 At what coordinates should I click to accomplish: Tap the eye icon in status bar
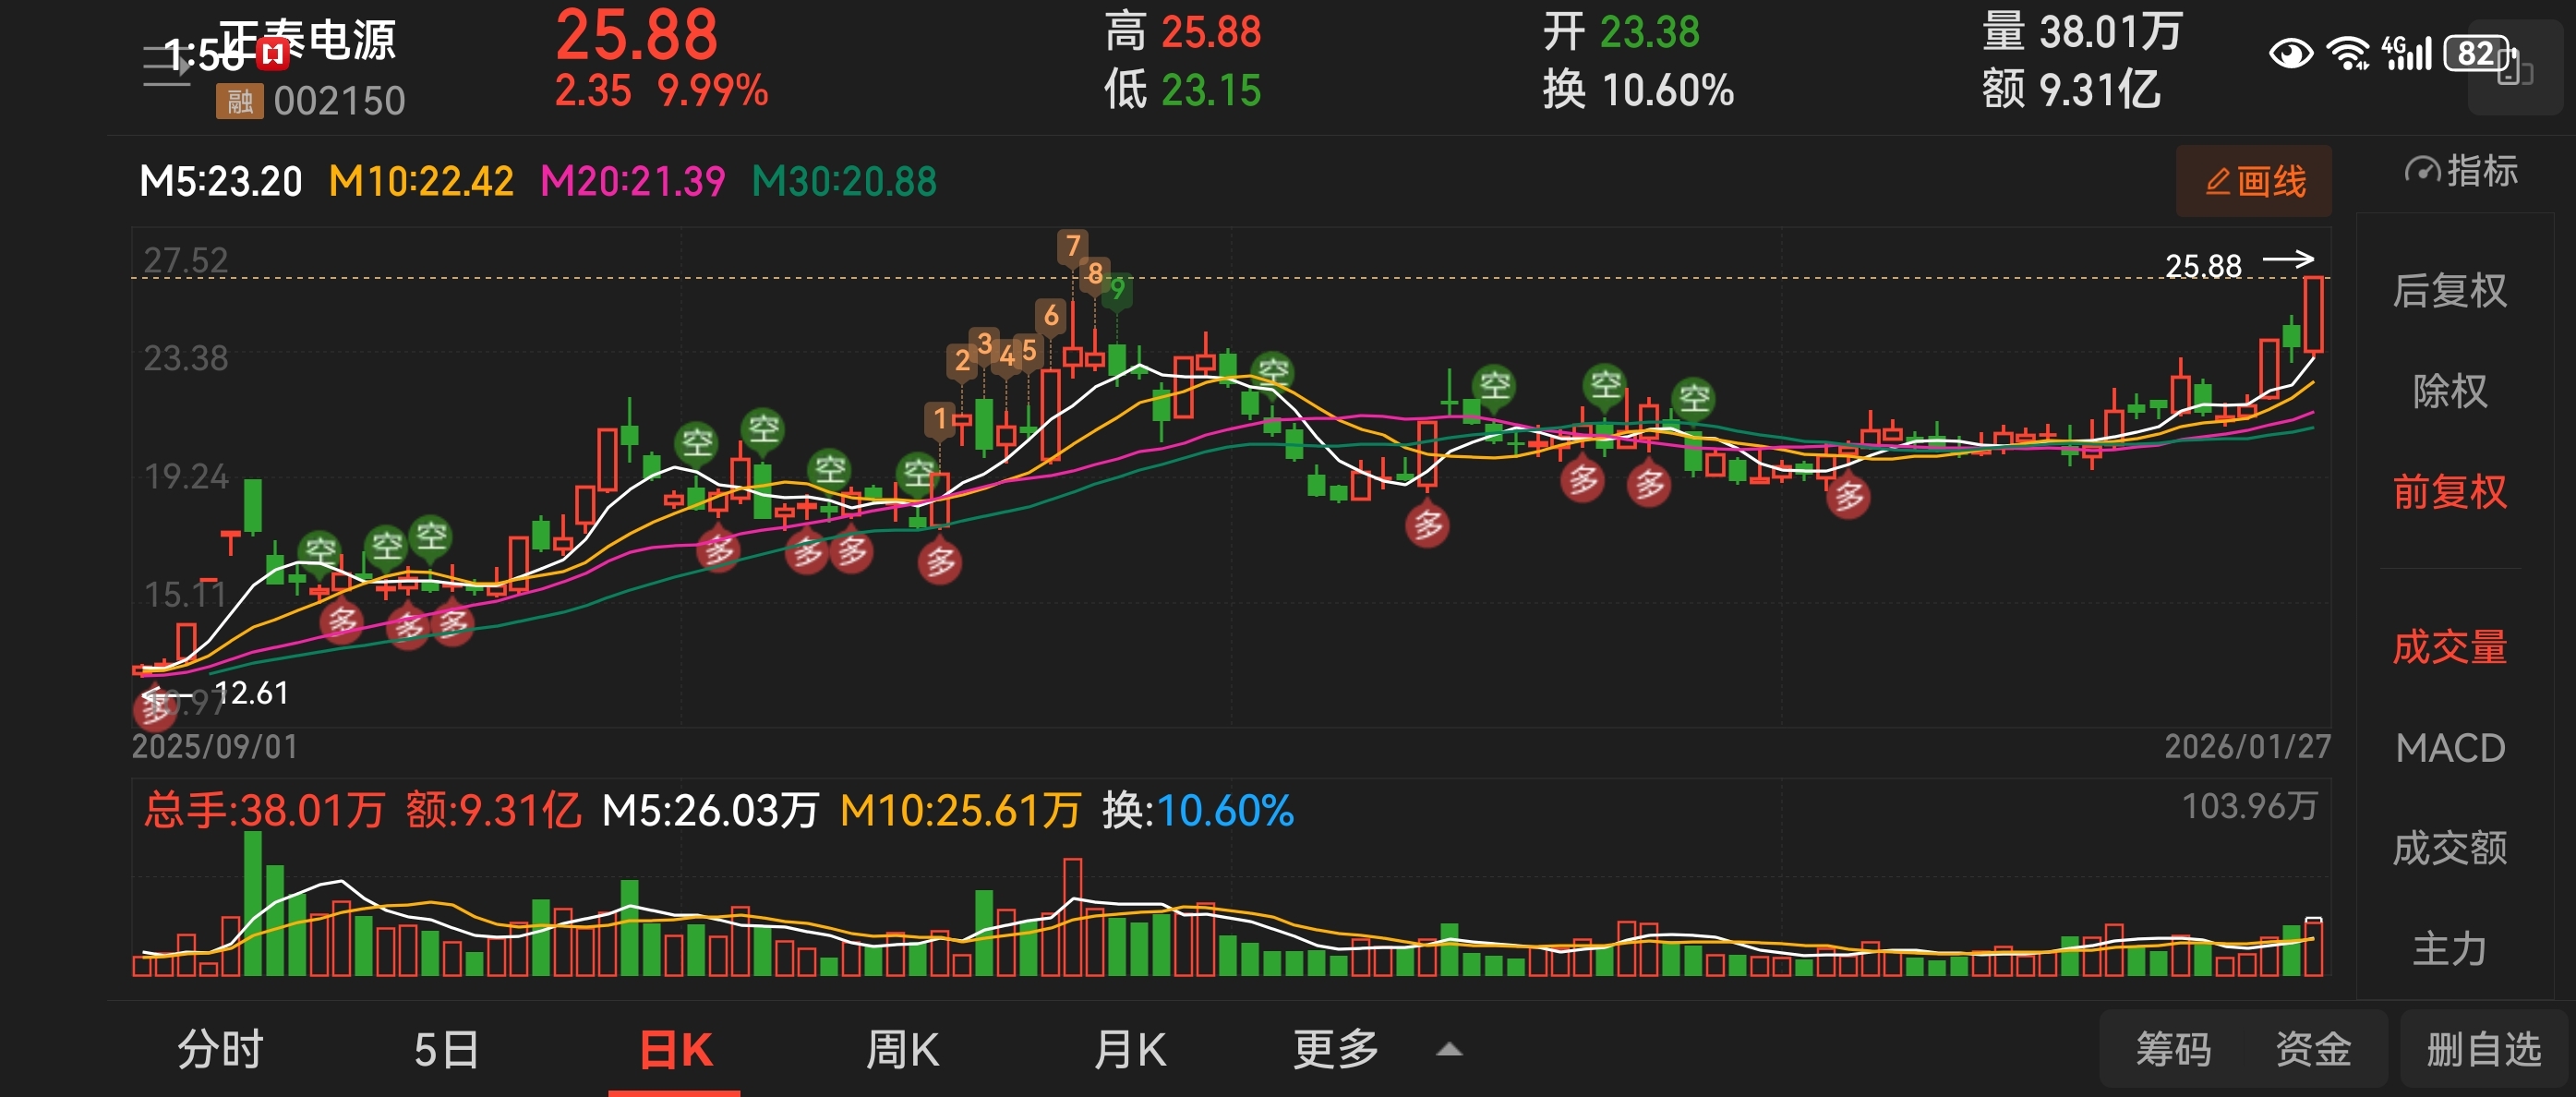2290,53
